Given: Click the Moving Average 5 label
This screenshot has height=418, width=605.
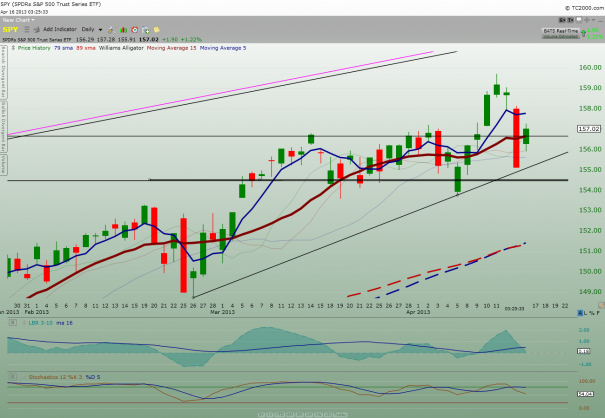Looking at the screenshot, I should click(223, 48).
